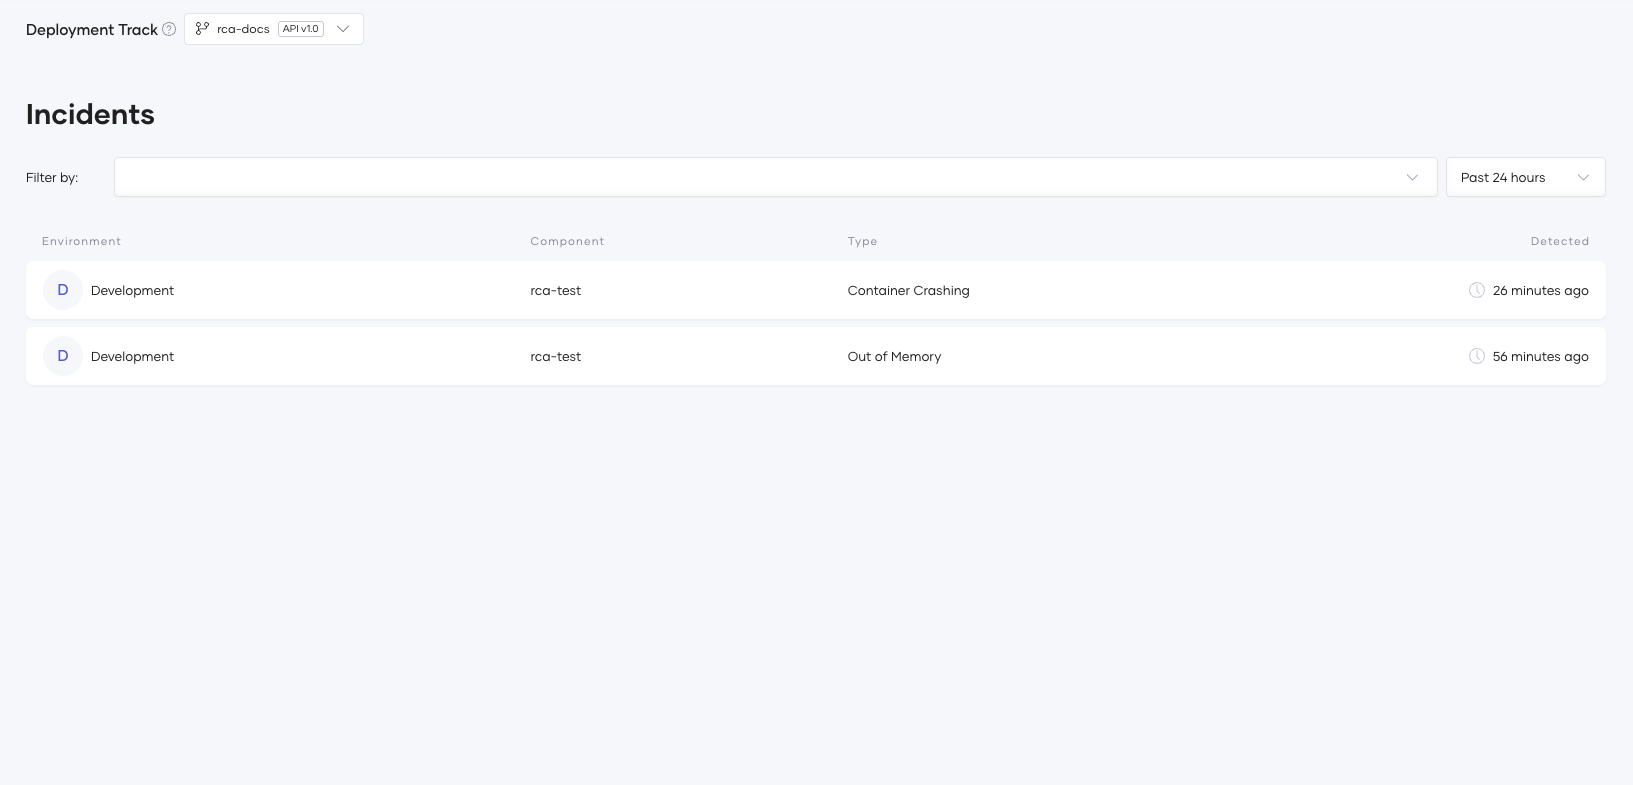The height and width of the screenshot is (785, 1633).
Task: Click Development in the Out of Memory row
Action: (132, 356)
